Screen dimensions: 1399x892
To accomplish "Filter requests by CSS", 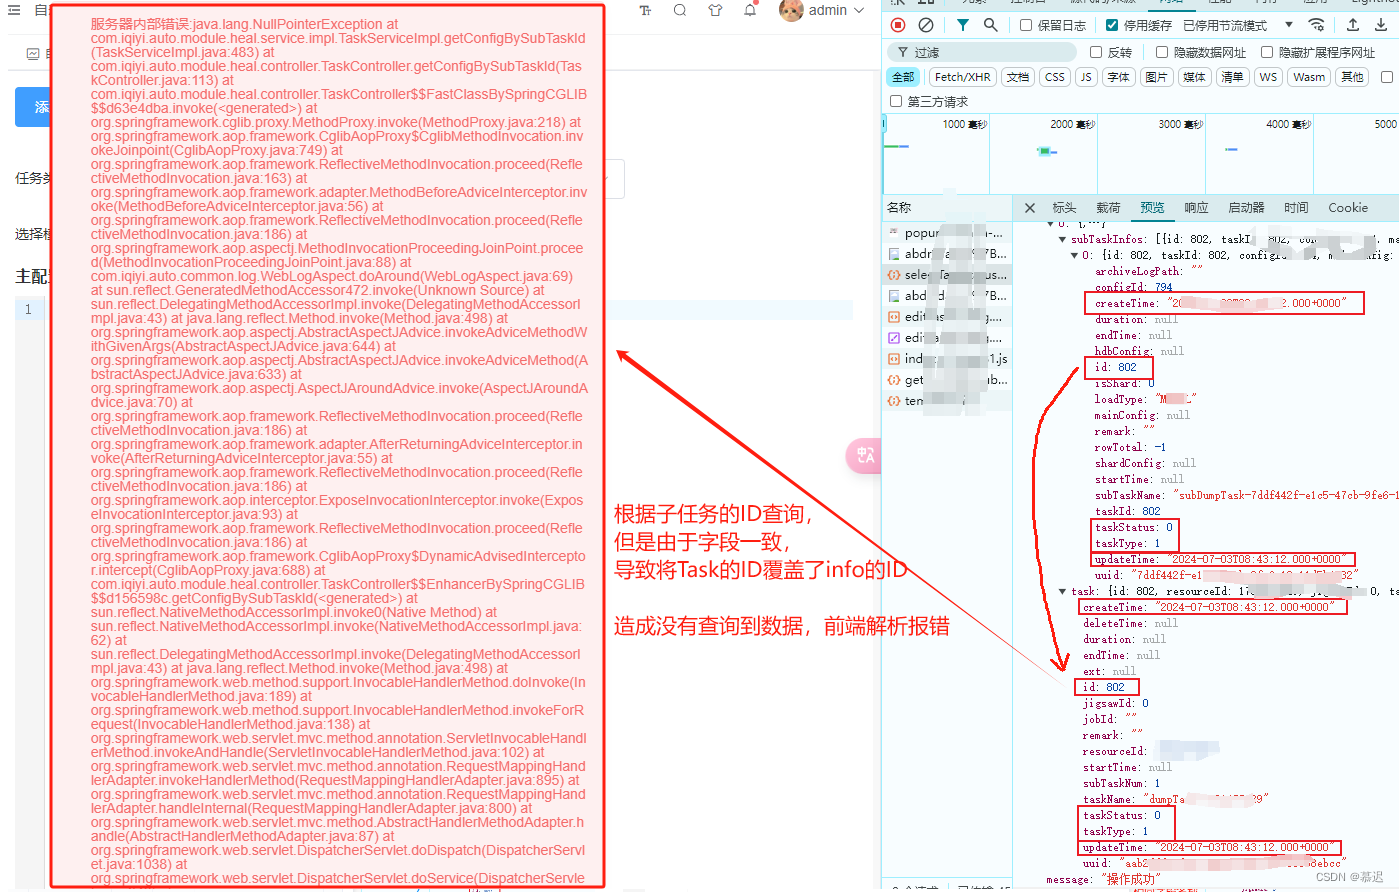I will pyautogui.click(x=1055, y=77).
